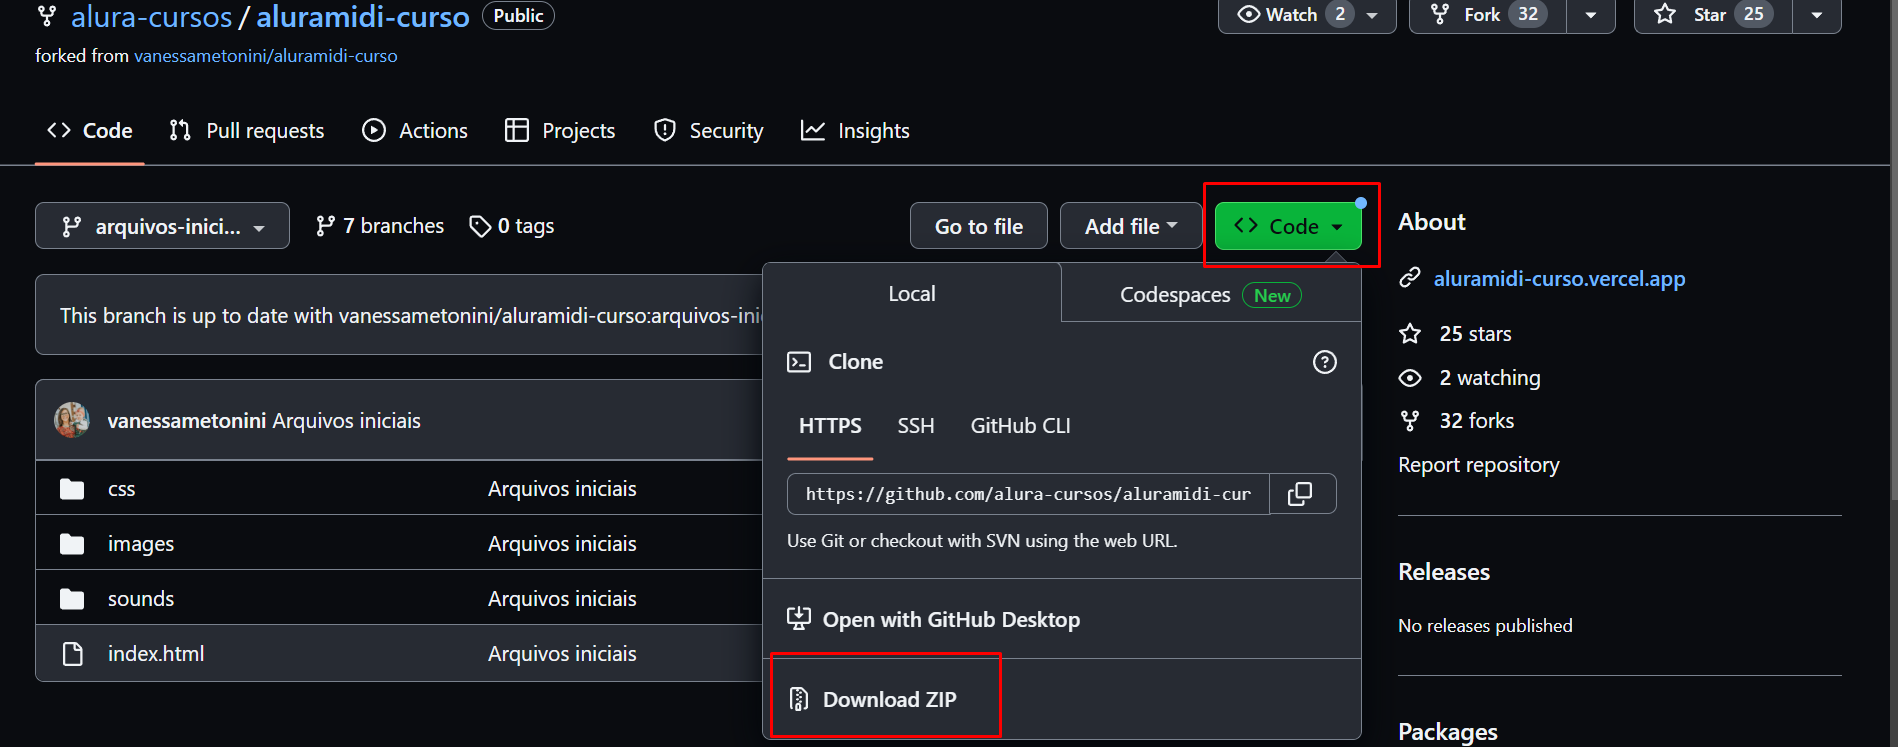
Task: Click the sounds folder icon
Action: click(72, 599)
